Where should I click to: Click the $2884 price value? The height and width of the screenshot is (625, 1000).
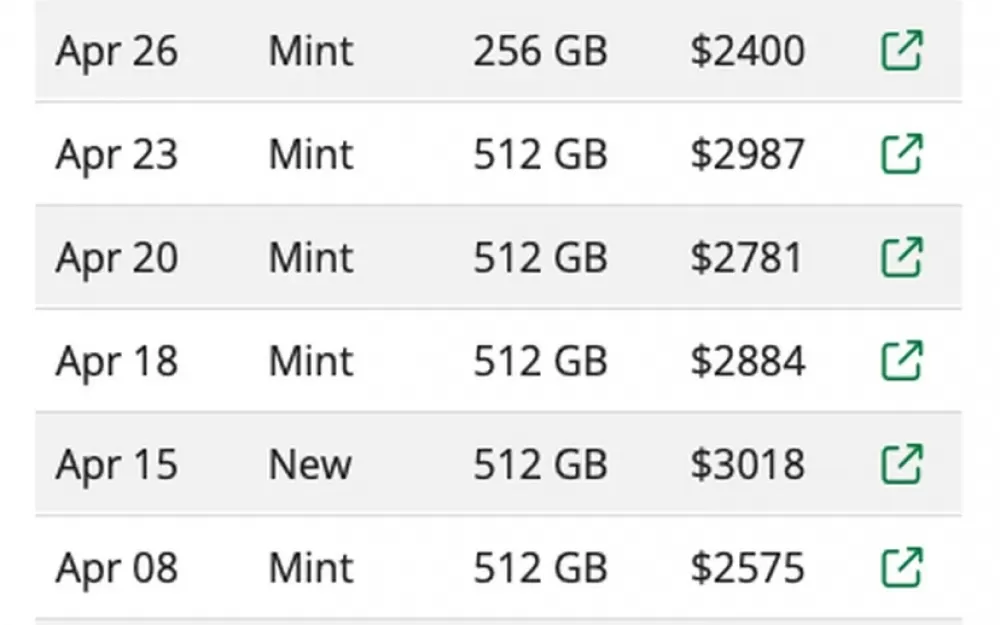tap(747, 361)
